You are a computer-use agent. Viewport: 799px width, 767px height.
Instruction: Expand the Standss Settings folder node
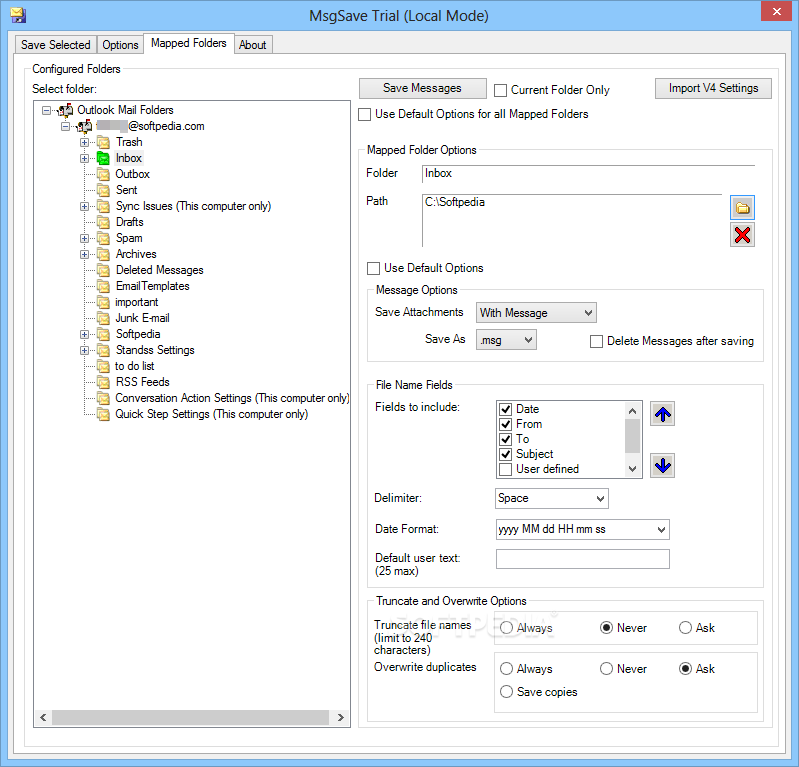(x=85, y=350)
